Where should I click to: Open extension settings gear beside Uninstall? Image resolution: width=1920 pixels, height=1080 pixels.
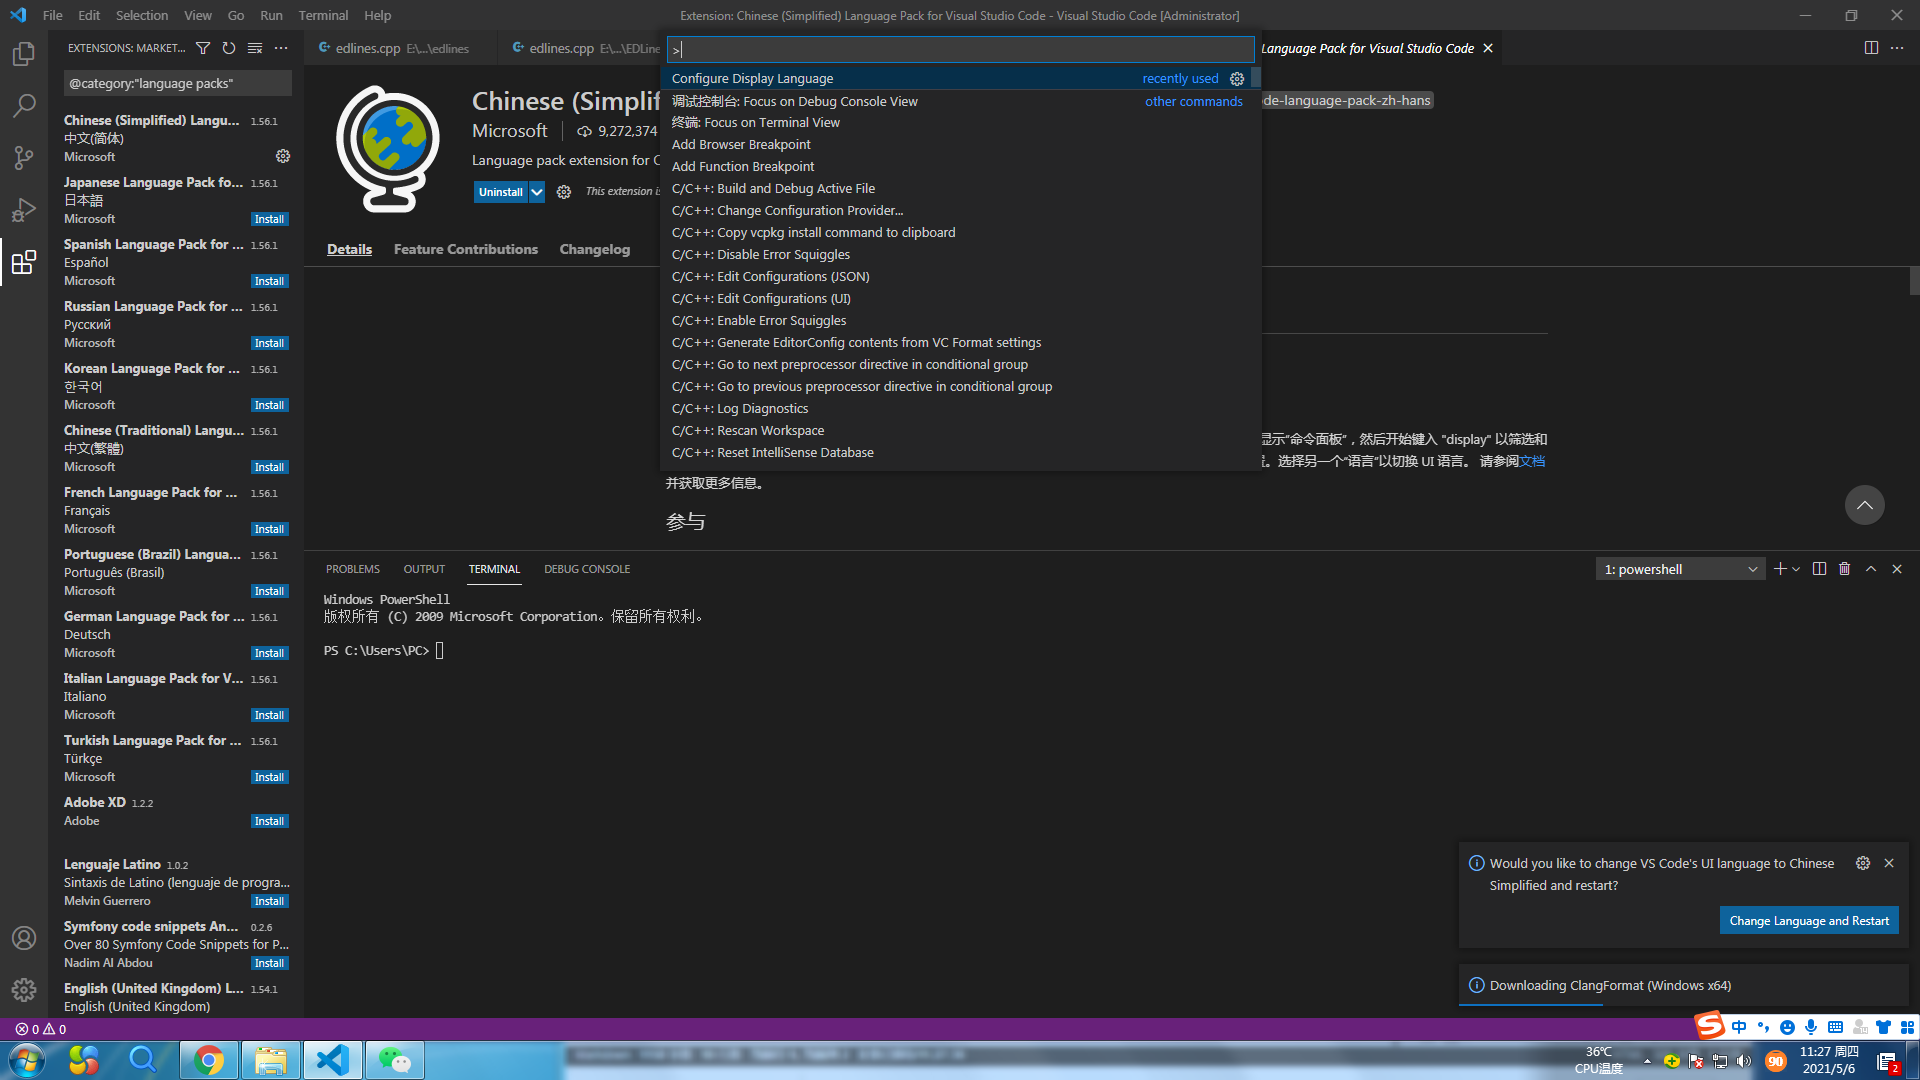point(564,192)
